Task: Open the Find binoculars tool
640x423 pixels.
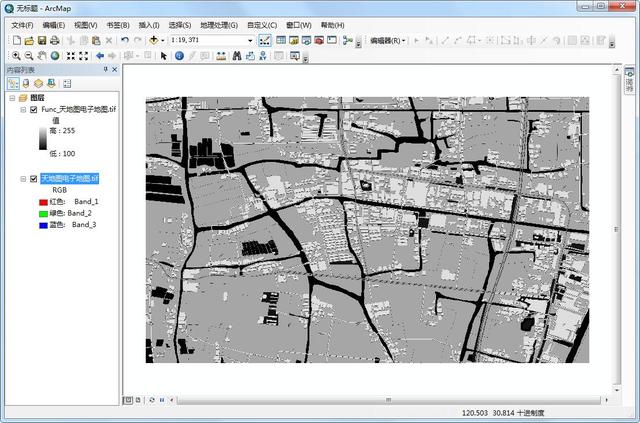Action: [237, 56]
